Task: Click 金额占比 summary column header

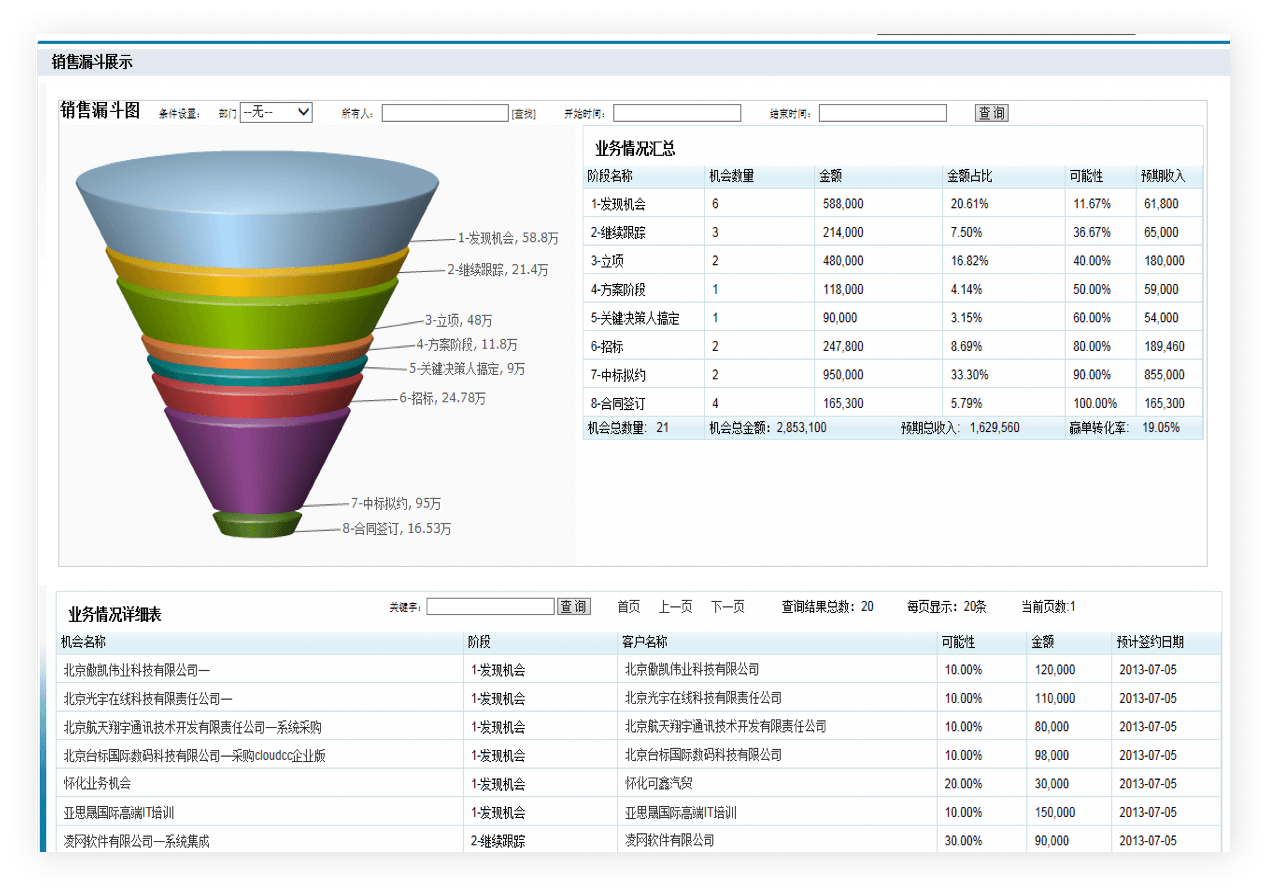Action: coord(969,176)
